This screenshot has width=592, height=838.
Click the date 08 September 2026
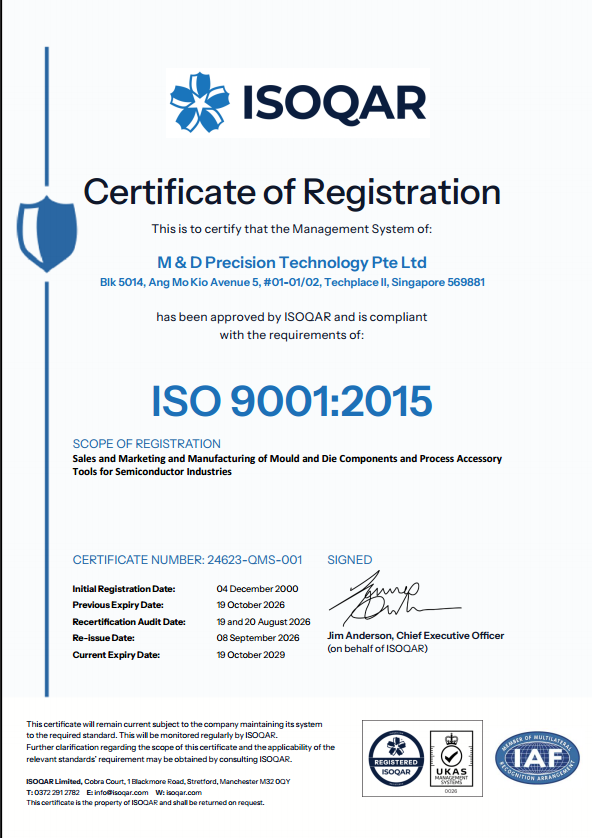258,638
